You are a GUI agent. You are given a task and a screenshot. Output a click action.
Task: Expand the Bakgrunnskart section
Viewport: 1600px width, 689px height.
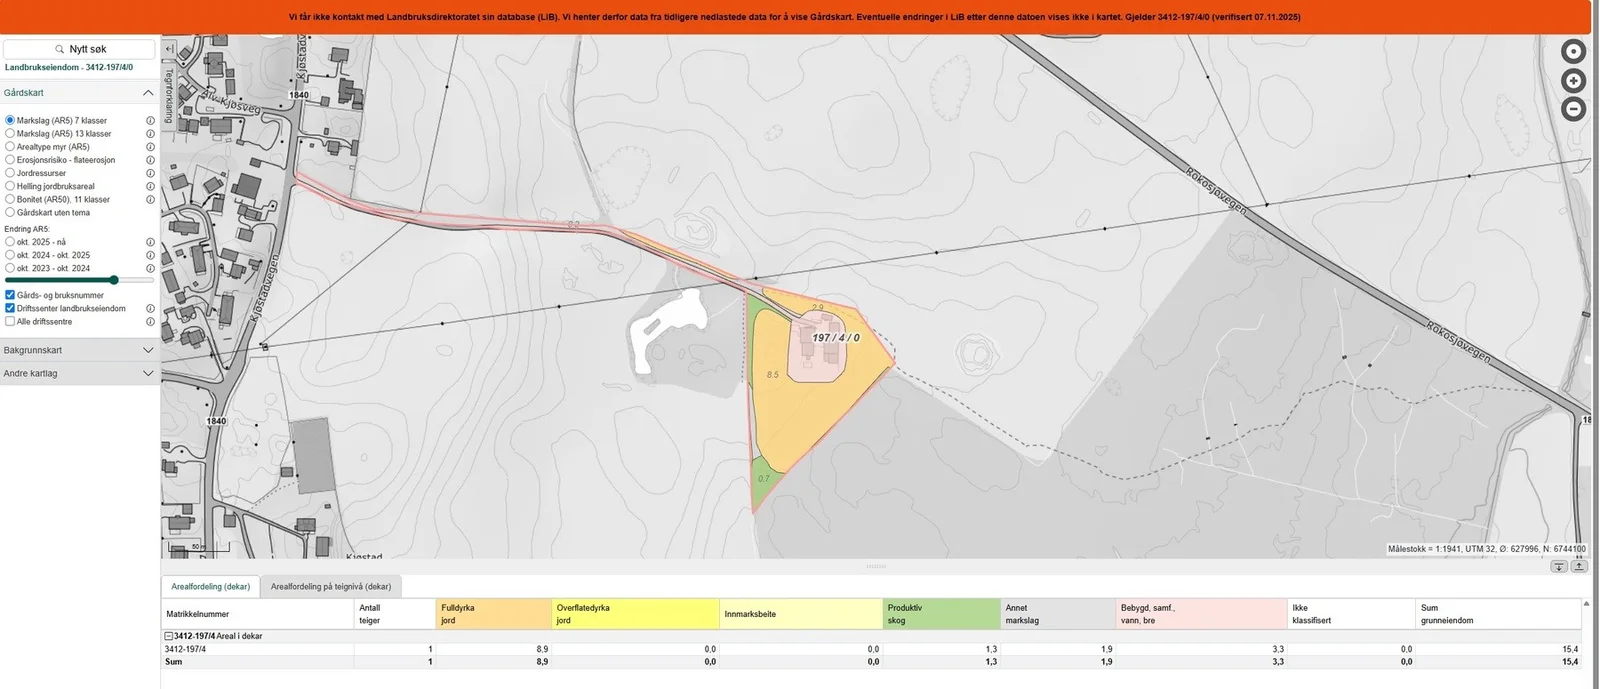(x=79, y=350)
